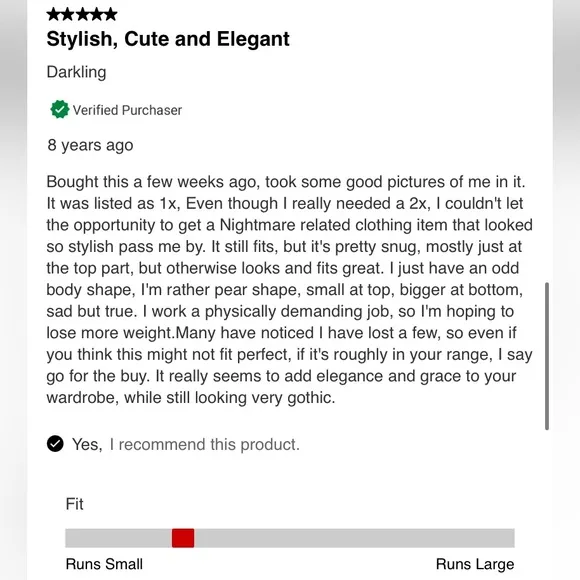The height and width of the screenshot is (580, 580).
Task: Click the second star of the rating
Action: click(68, 14)
